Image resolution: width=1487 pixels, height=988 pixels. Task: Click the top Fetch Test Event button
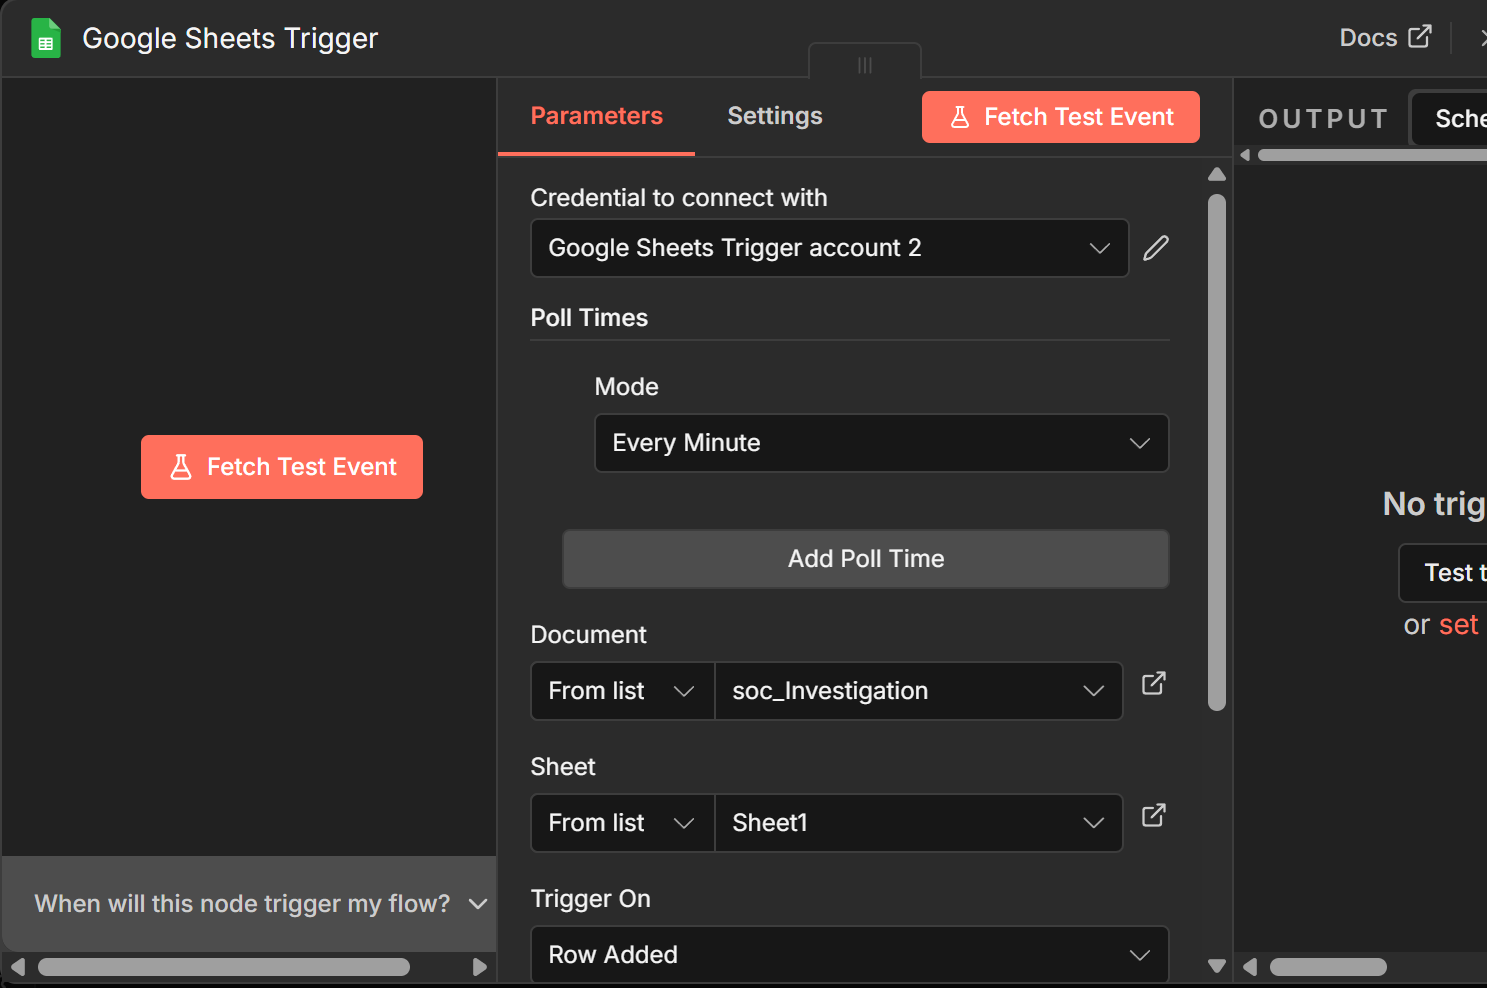(x=1061, y=117)
